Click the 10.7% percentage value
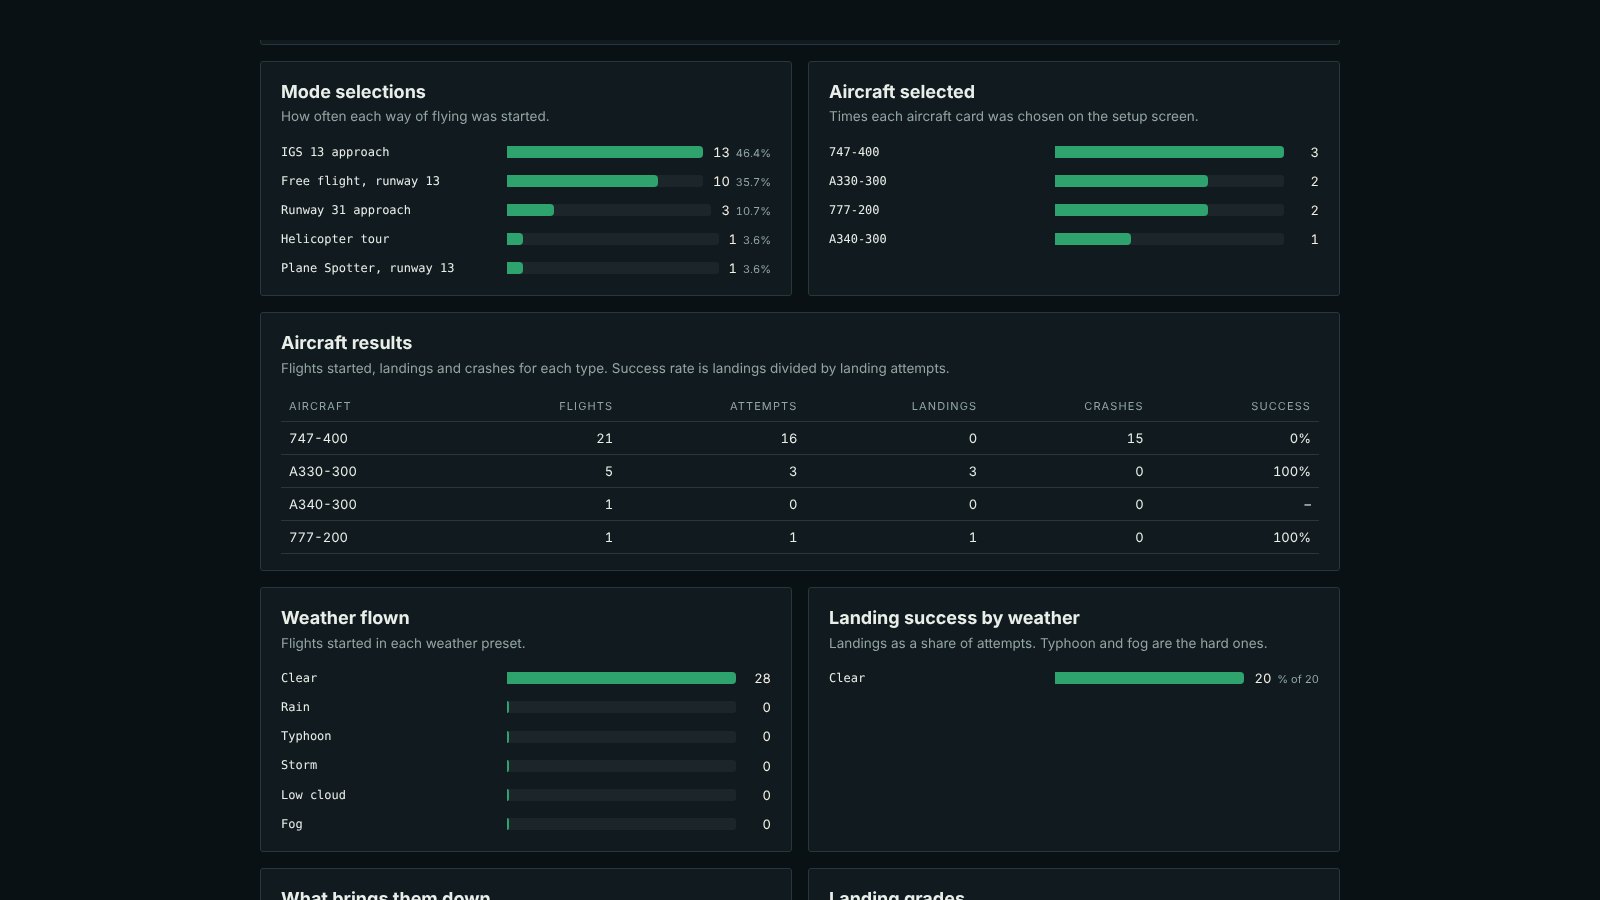 click(753, 211)
